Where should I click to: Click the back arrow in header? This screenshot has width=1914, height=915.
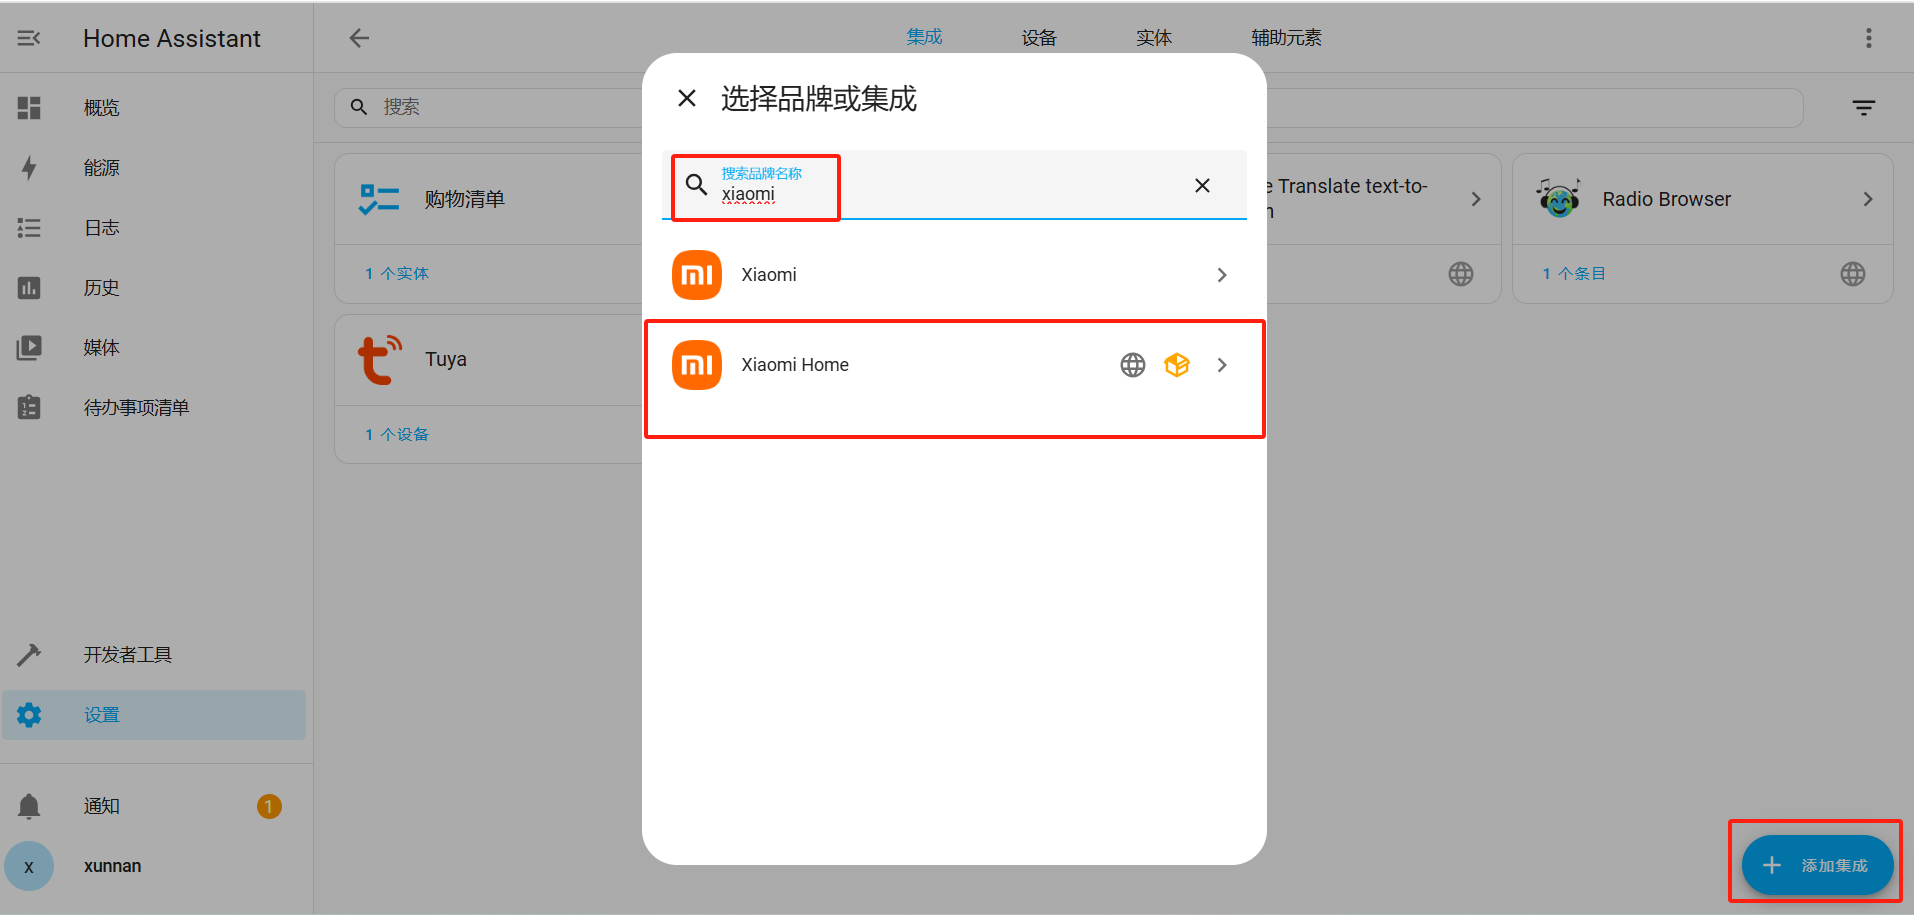click(x=359, y=38)
